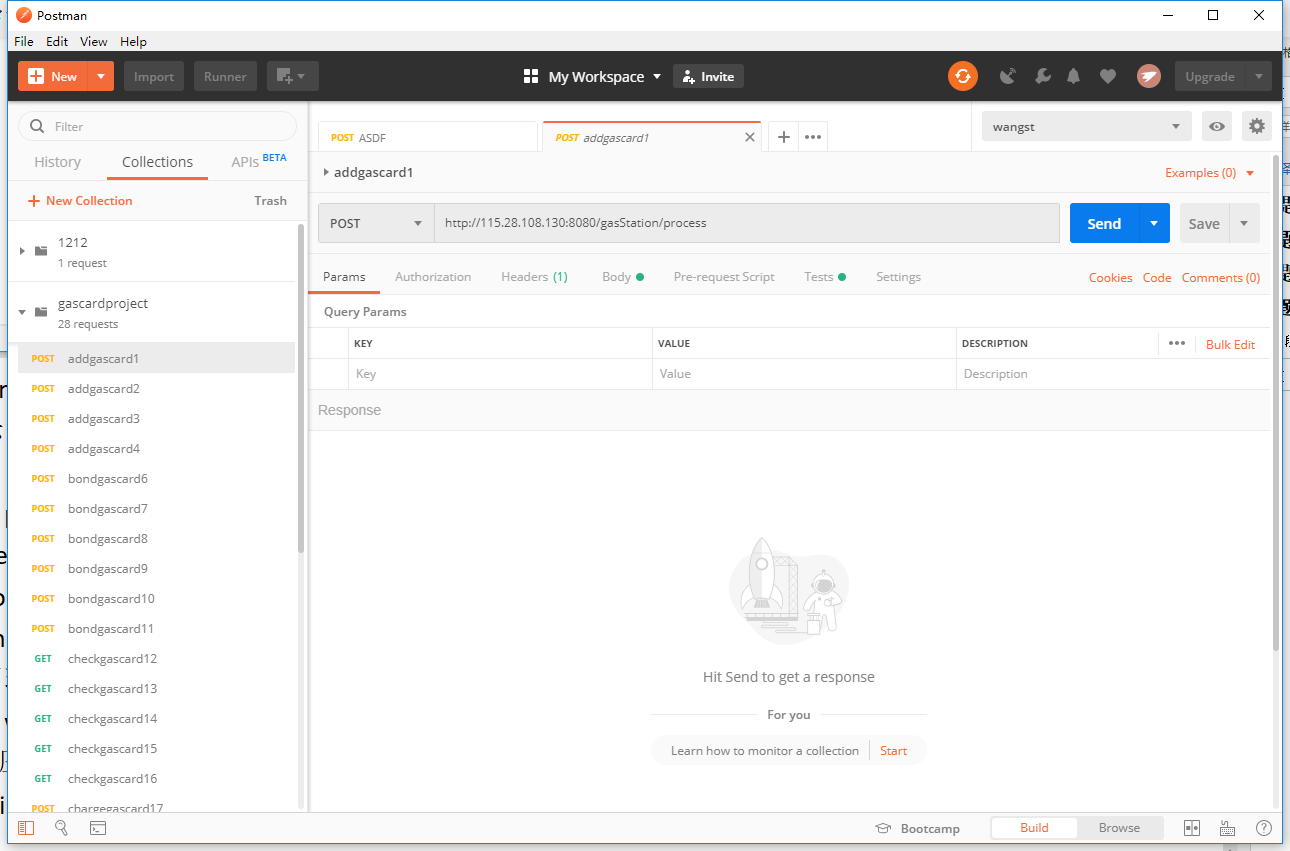Open the request Settings tab
This screenshot has height=851, width=1290.
tap(898, 277)
